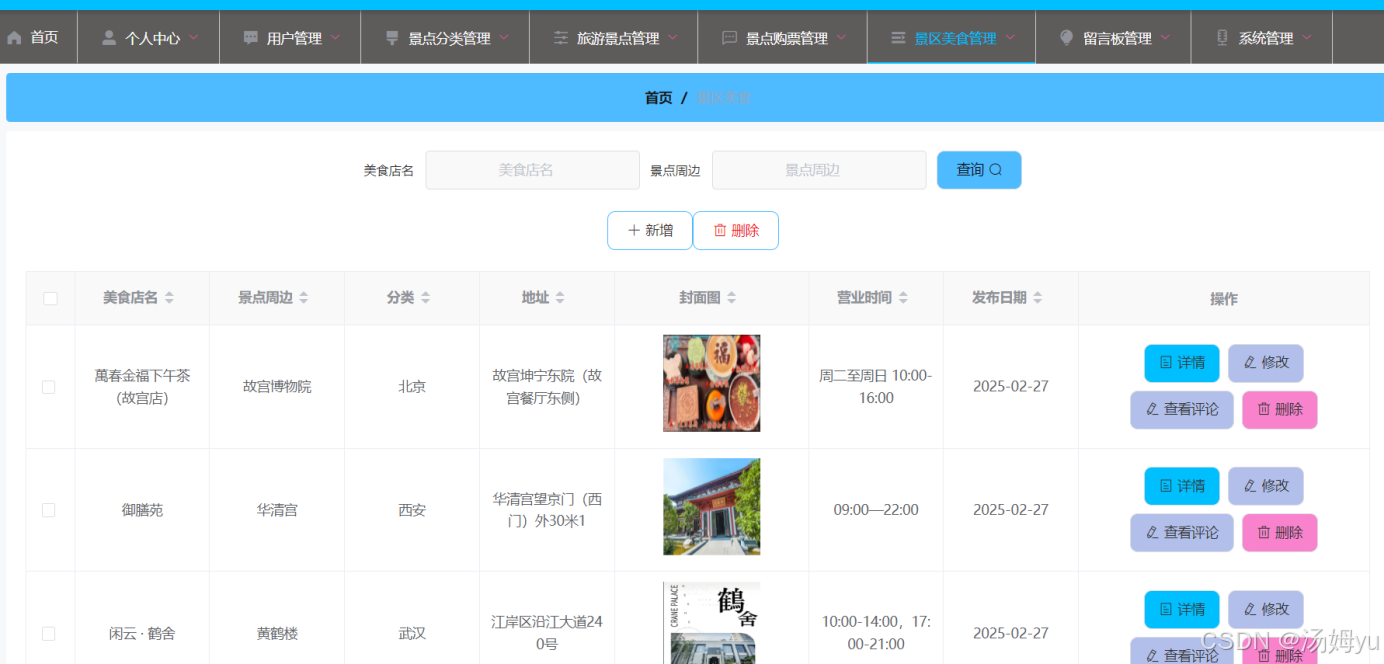Click 查看评论 pencil icon in 御膳苑 row
This screenshot has height=664, width=1384.
[x=1152, y=533]
